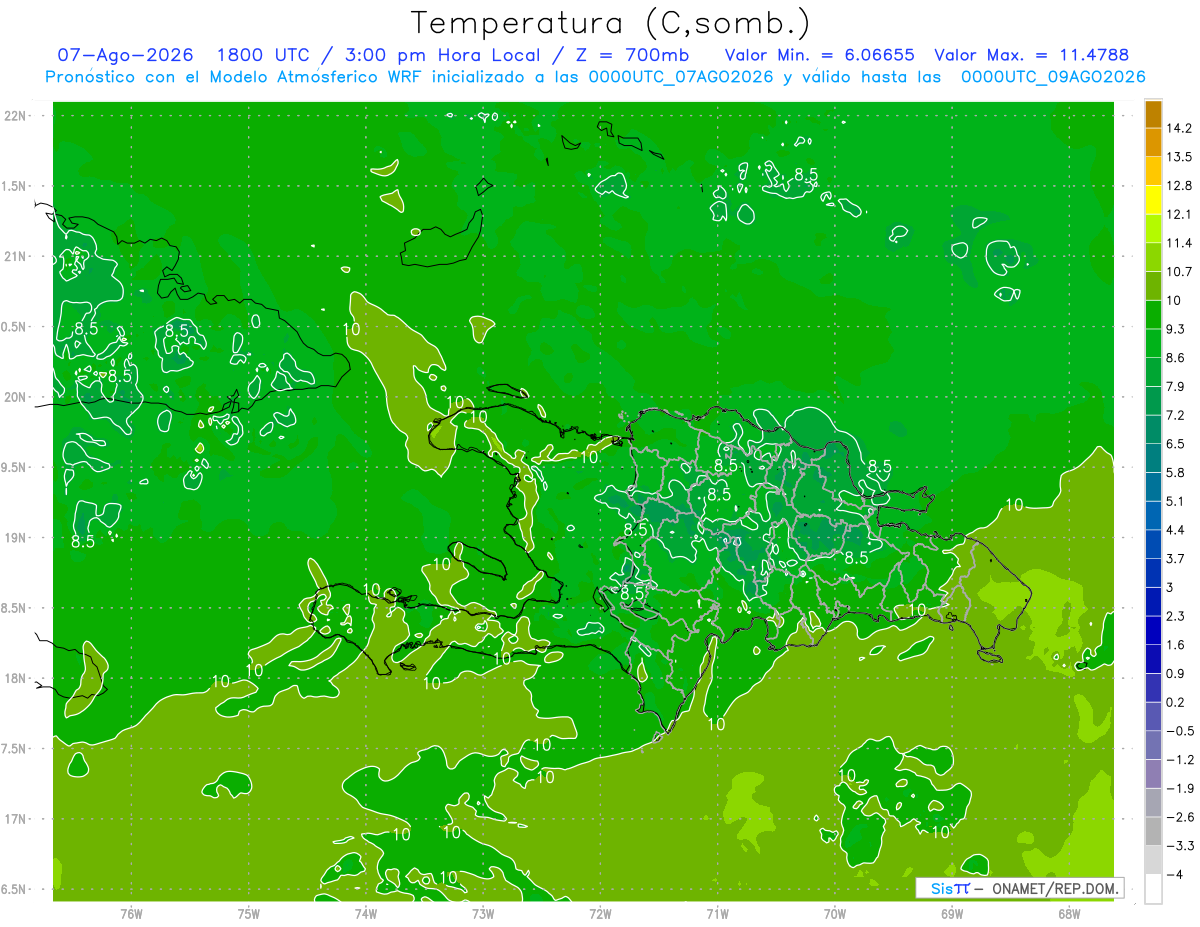Image resolution: width=1200 pixels, height=927 pixels.
Task: Click the "Valor Max. = 11.4788" readout
Action: (x=1030, y=55)
